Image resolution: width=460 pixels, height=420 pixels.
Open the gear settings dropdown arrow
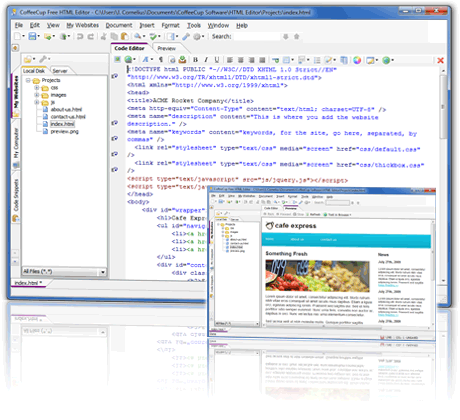point(203,36)
